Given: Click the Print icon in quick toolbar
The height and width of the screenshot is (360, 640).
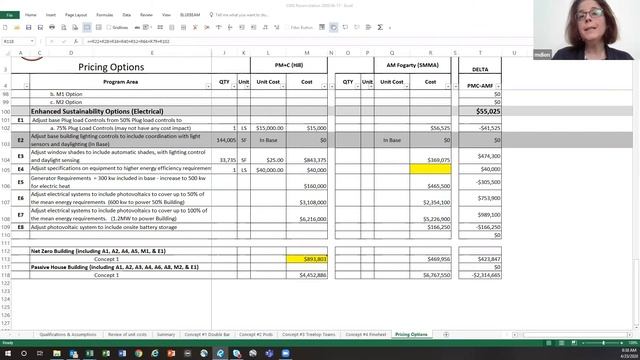Looking at the screenshot, I should (x=52, y=27).
